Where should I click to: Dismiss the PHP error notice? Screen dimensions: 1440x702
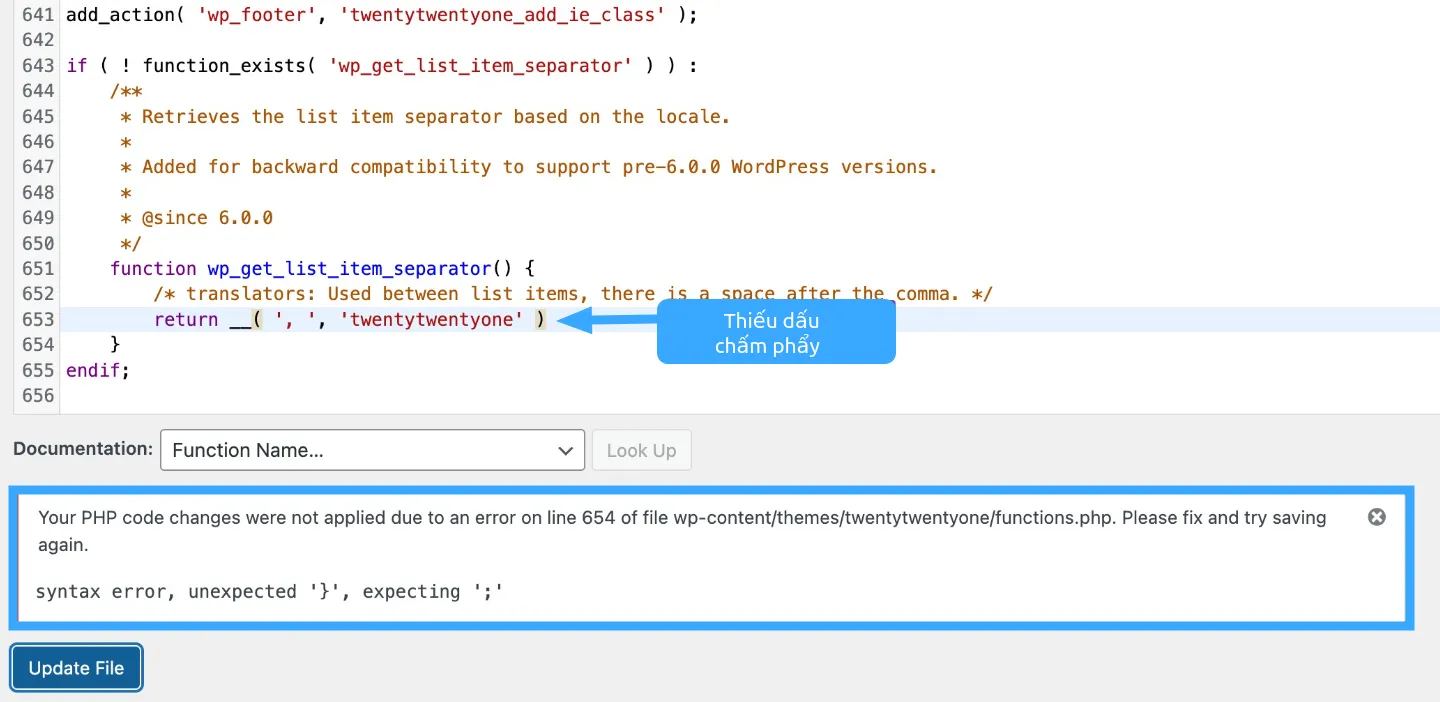[1376, 517]
